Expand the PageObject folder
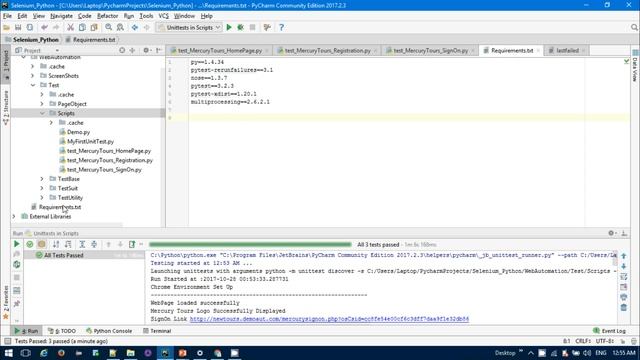This screenshot has height=360, width=640. (x=42, y=104)
